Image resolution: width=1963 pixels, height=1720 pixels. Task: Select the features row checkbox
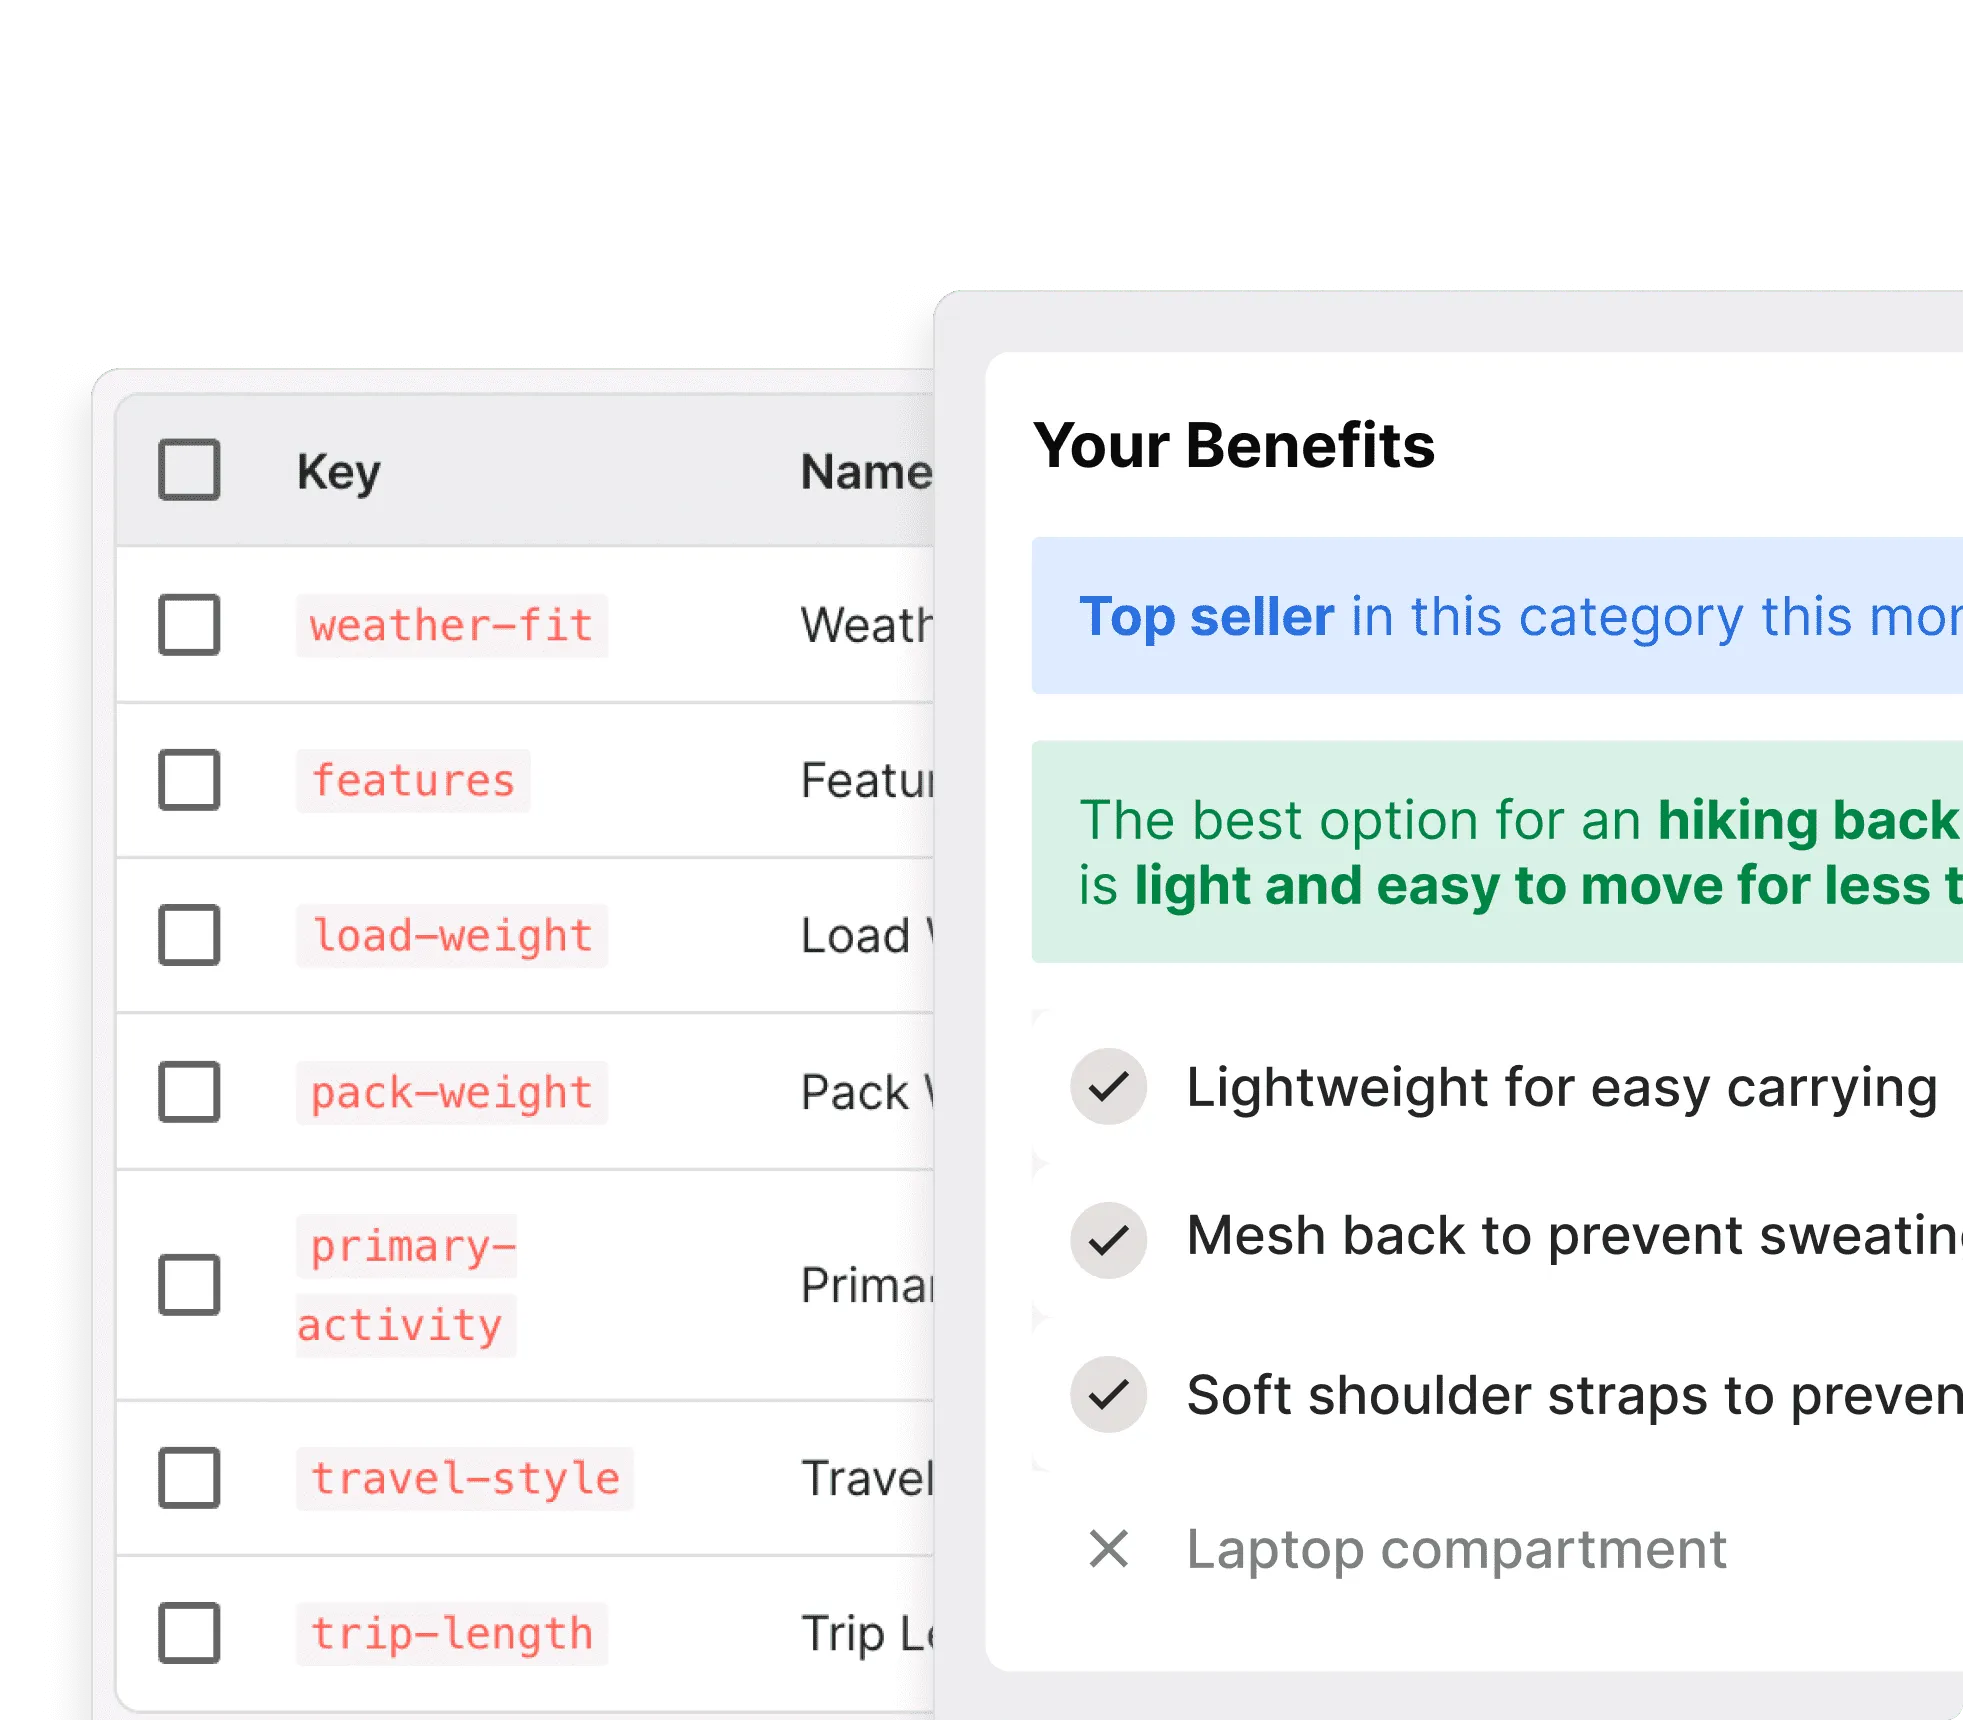click(x=189, y=780)
